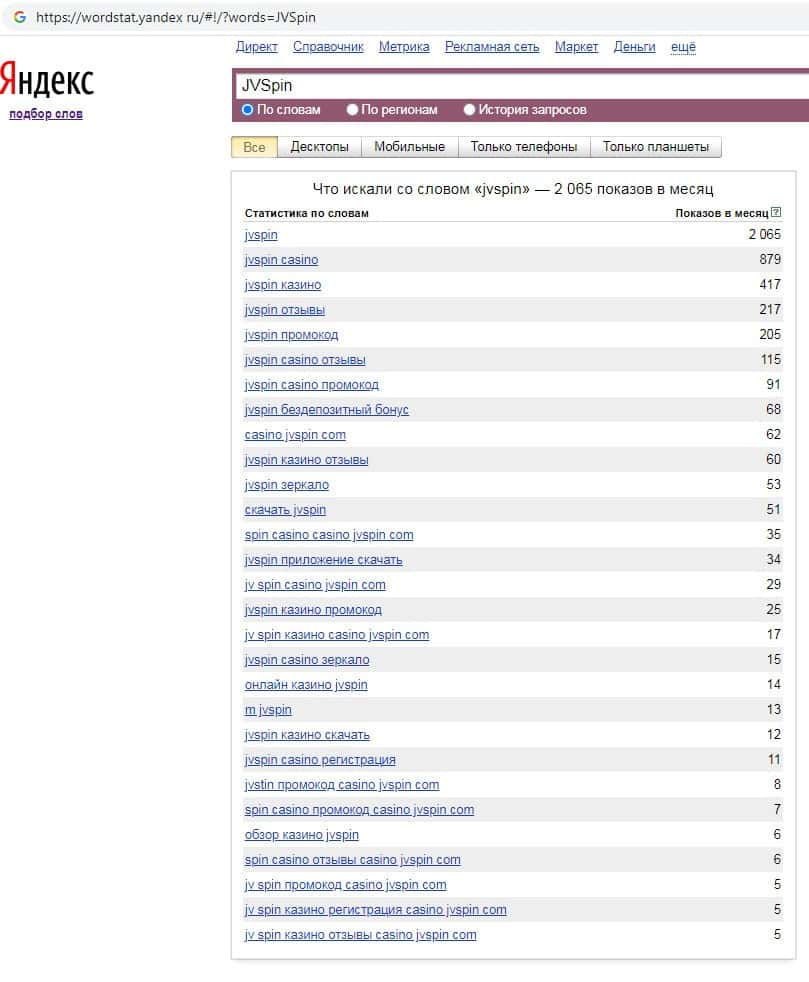The image size is (809, 982).
Task: Open the jvspin casino отзывы link
Action: pyautogui.click(x=305, y=360)
